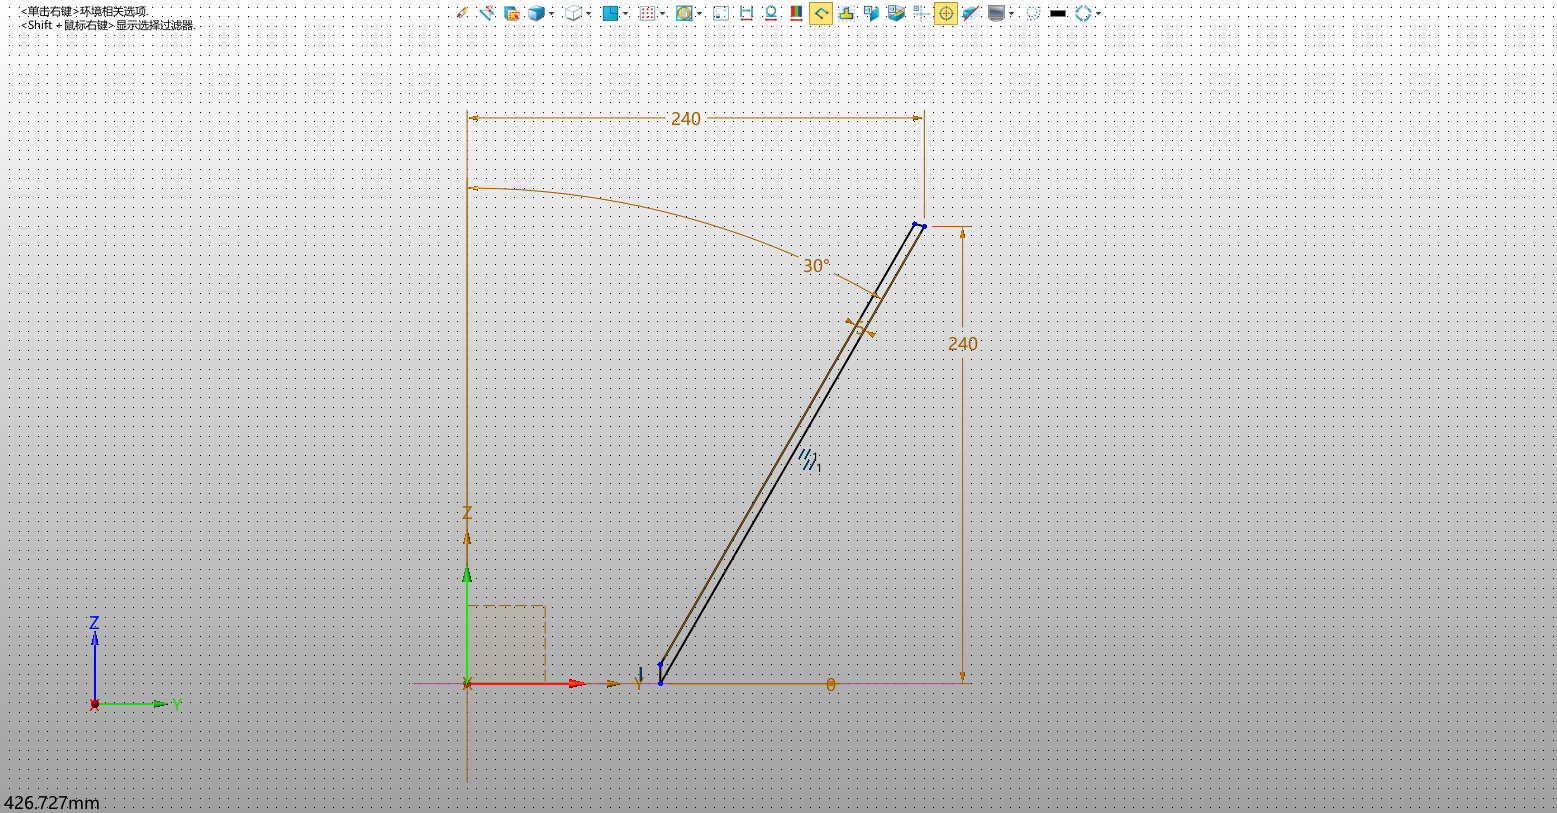Select the vertical 240 dimension on right
This screenshot has width=1557, height=813.
tap(962, 344)
